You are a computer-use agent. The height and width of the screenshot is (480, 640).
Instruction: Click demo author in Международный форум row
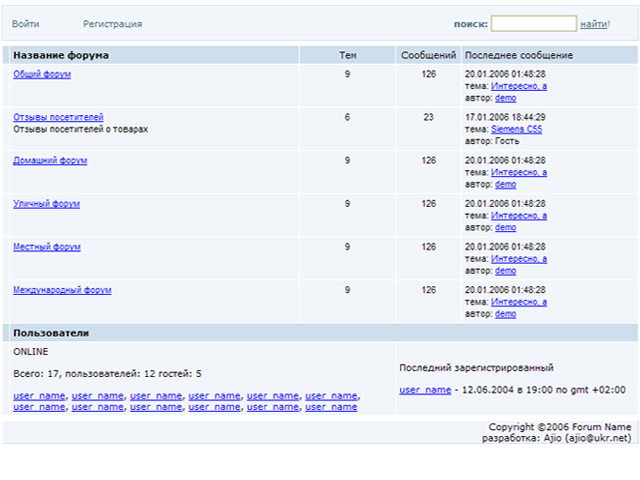505,314
